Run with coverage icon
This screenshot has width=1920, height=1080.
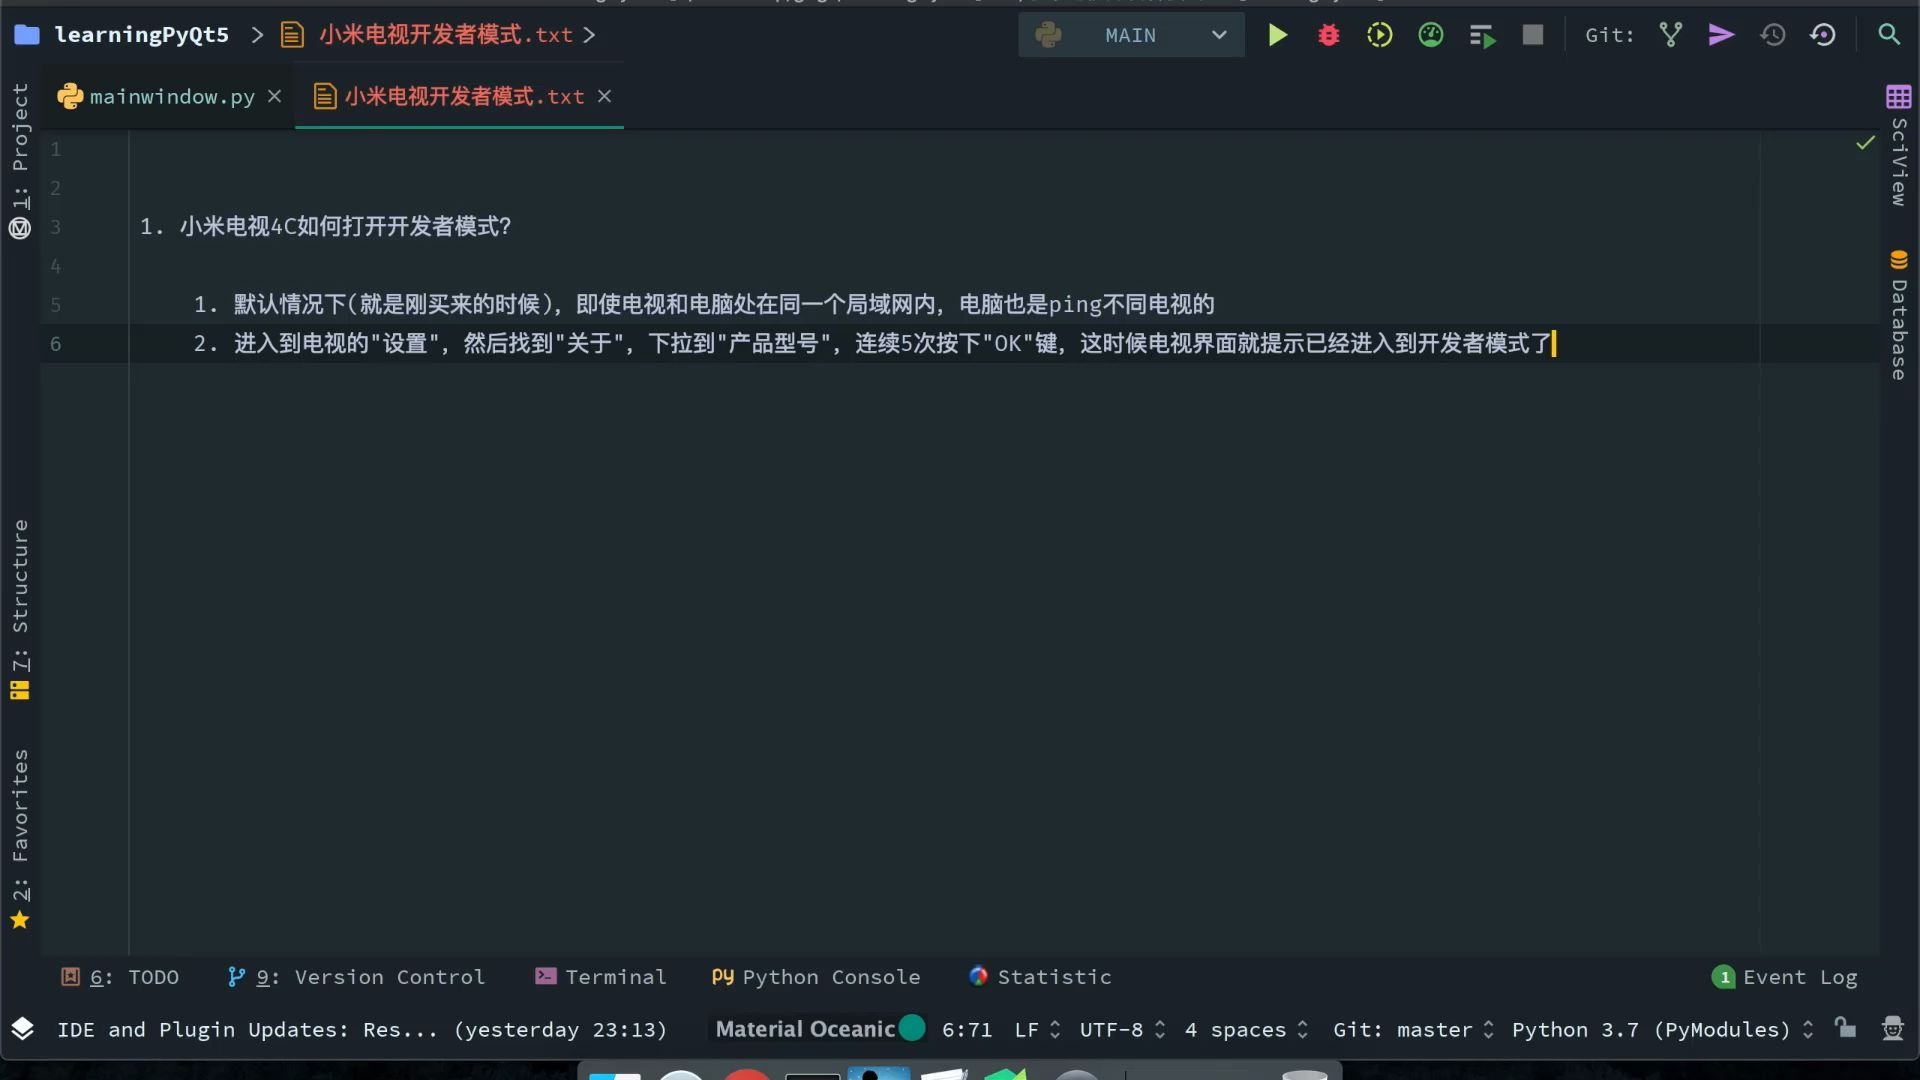[1379, 35]
